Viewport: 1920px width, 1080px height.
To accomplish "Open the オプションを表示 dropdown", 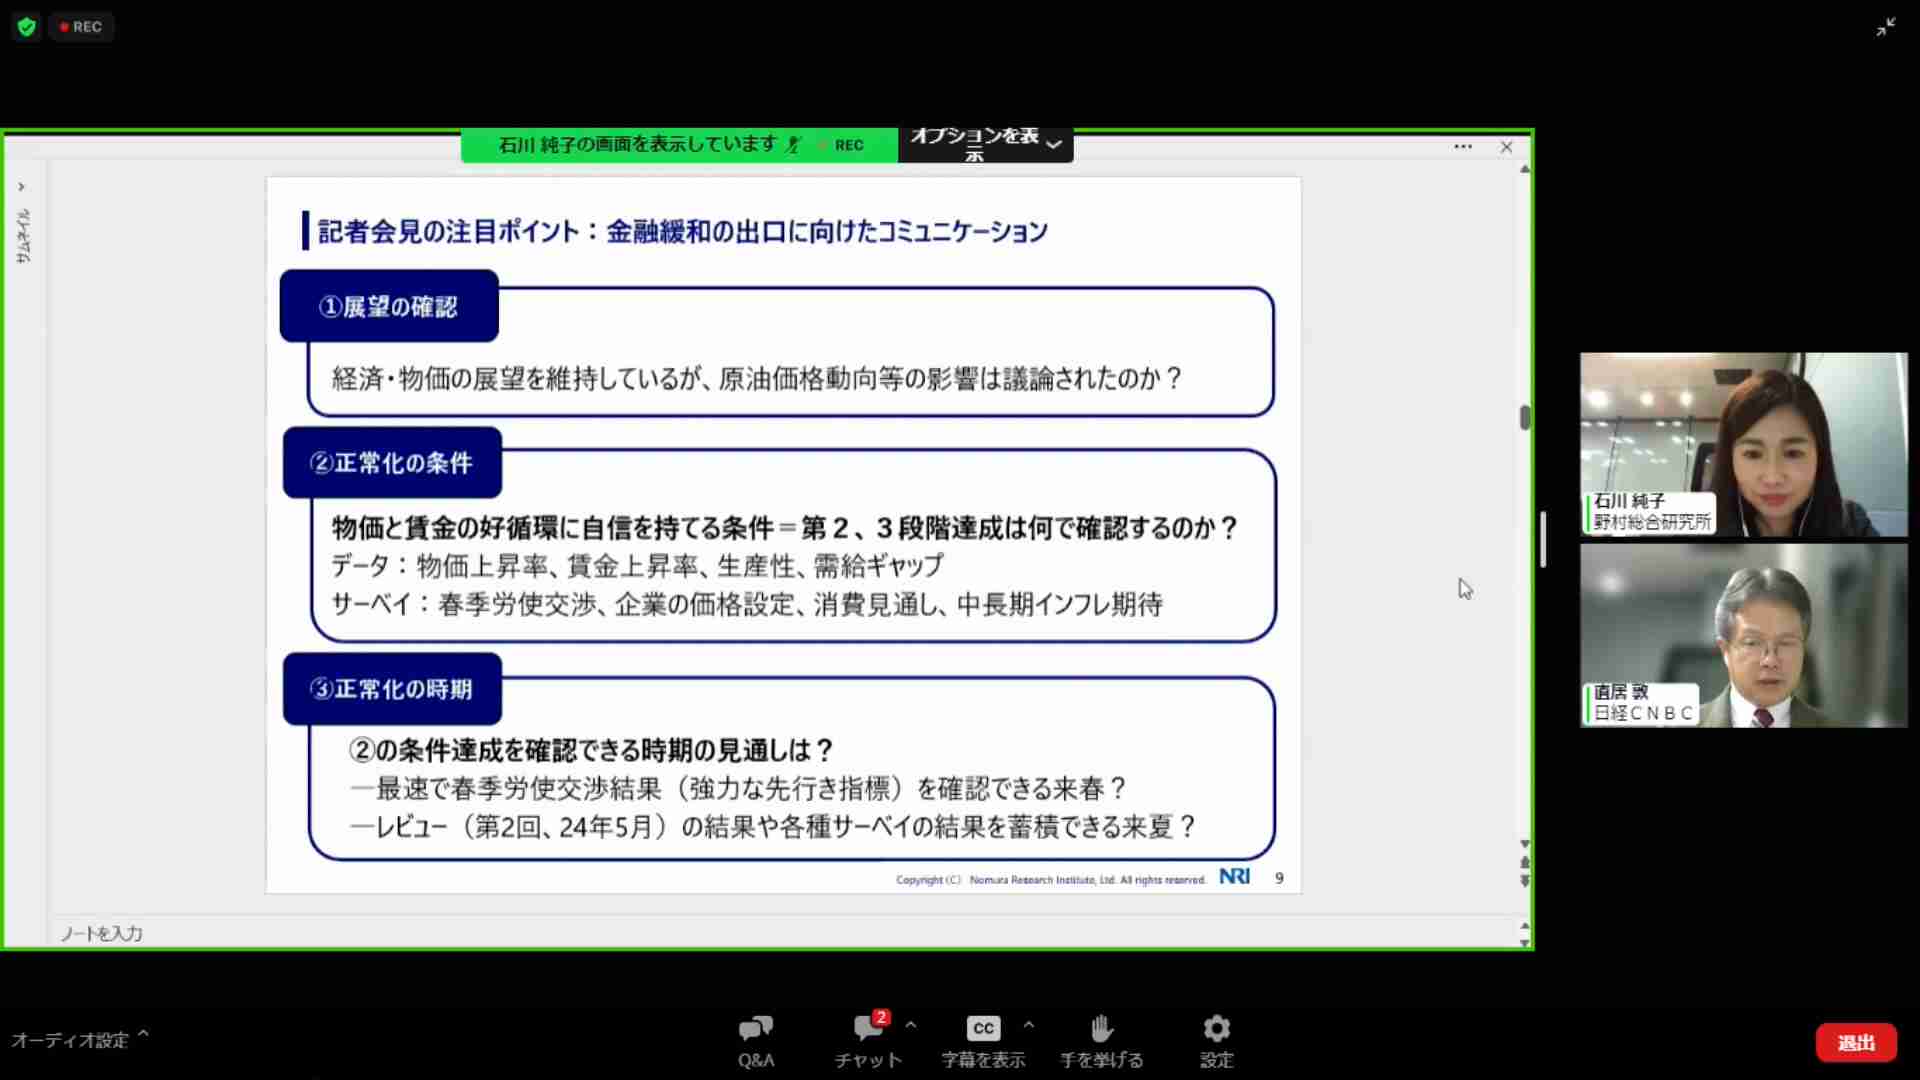I will (x=985, y=144).
